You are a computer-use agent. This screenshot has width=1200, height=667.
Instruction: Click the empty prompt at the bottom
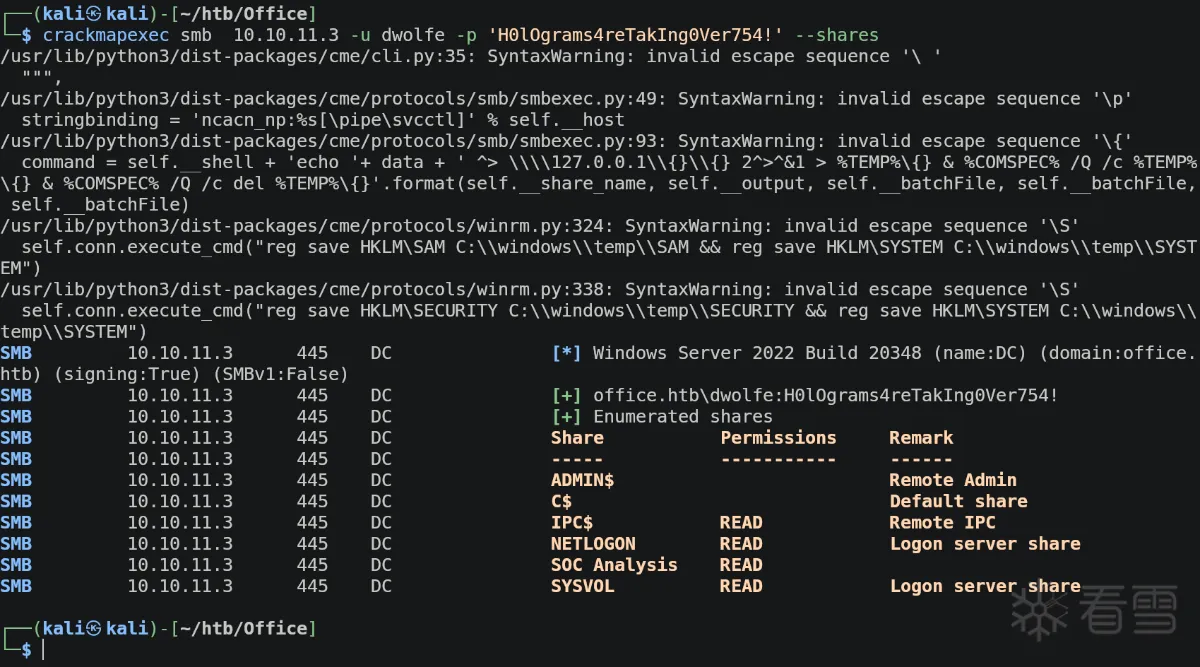click(43, 650)
